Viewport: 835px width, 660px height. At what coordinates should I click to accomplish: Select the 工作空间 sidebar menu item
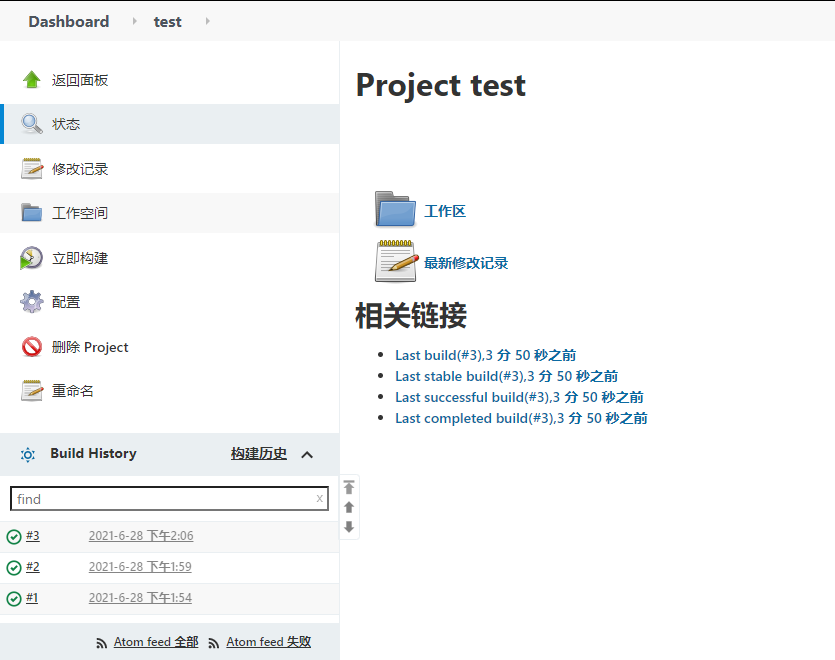pos(80,213)
